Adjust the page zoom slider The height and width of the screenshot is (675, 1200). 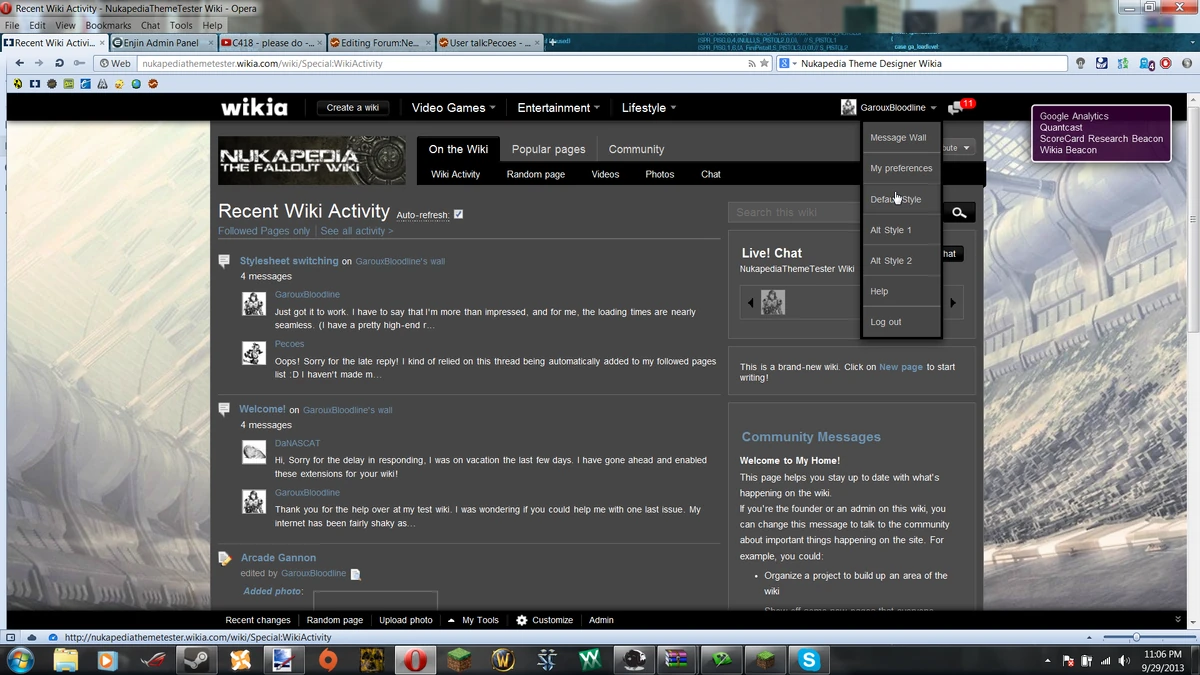[1138, 637]
